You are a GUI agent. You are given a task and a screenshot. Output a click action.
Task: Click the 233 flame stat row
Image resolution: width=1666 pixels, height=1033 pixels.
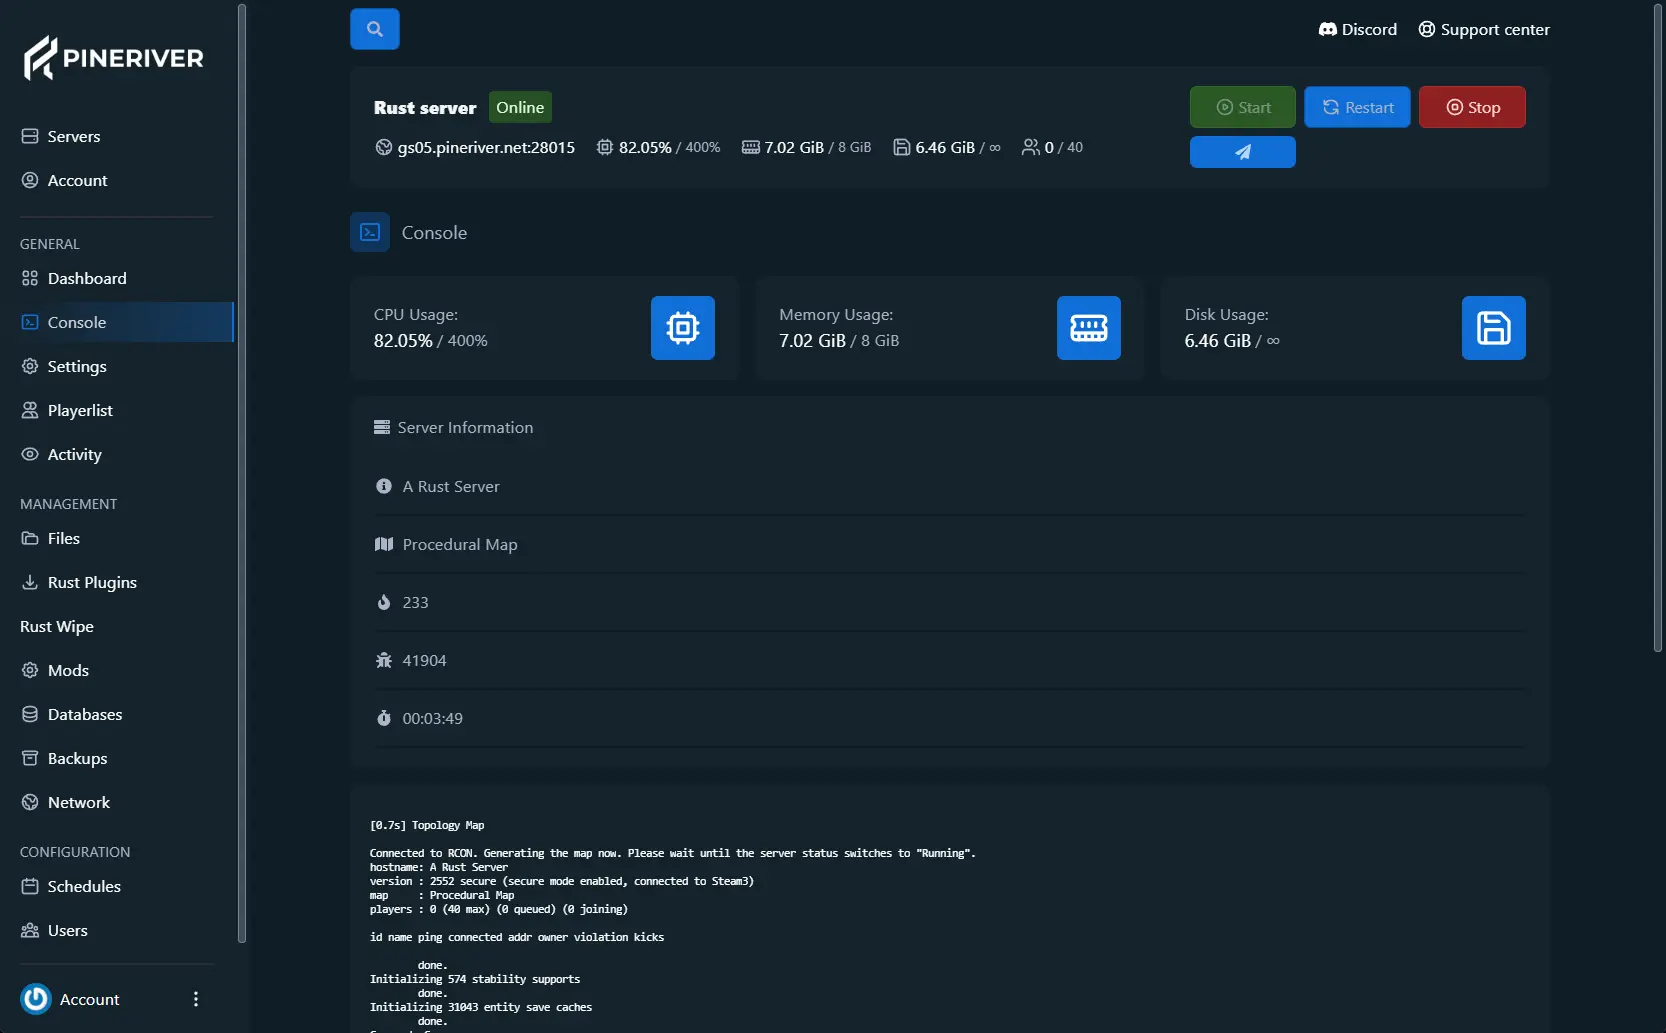[950, 602]
